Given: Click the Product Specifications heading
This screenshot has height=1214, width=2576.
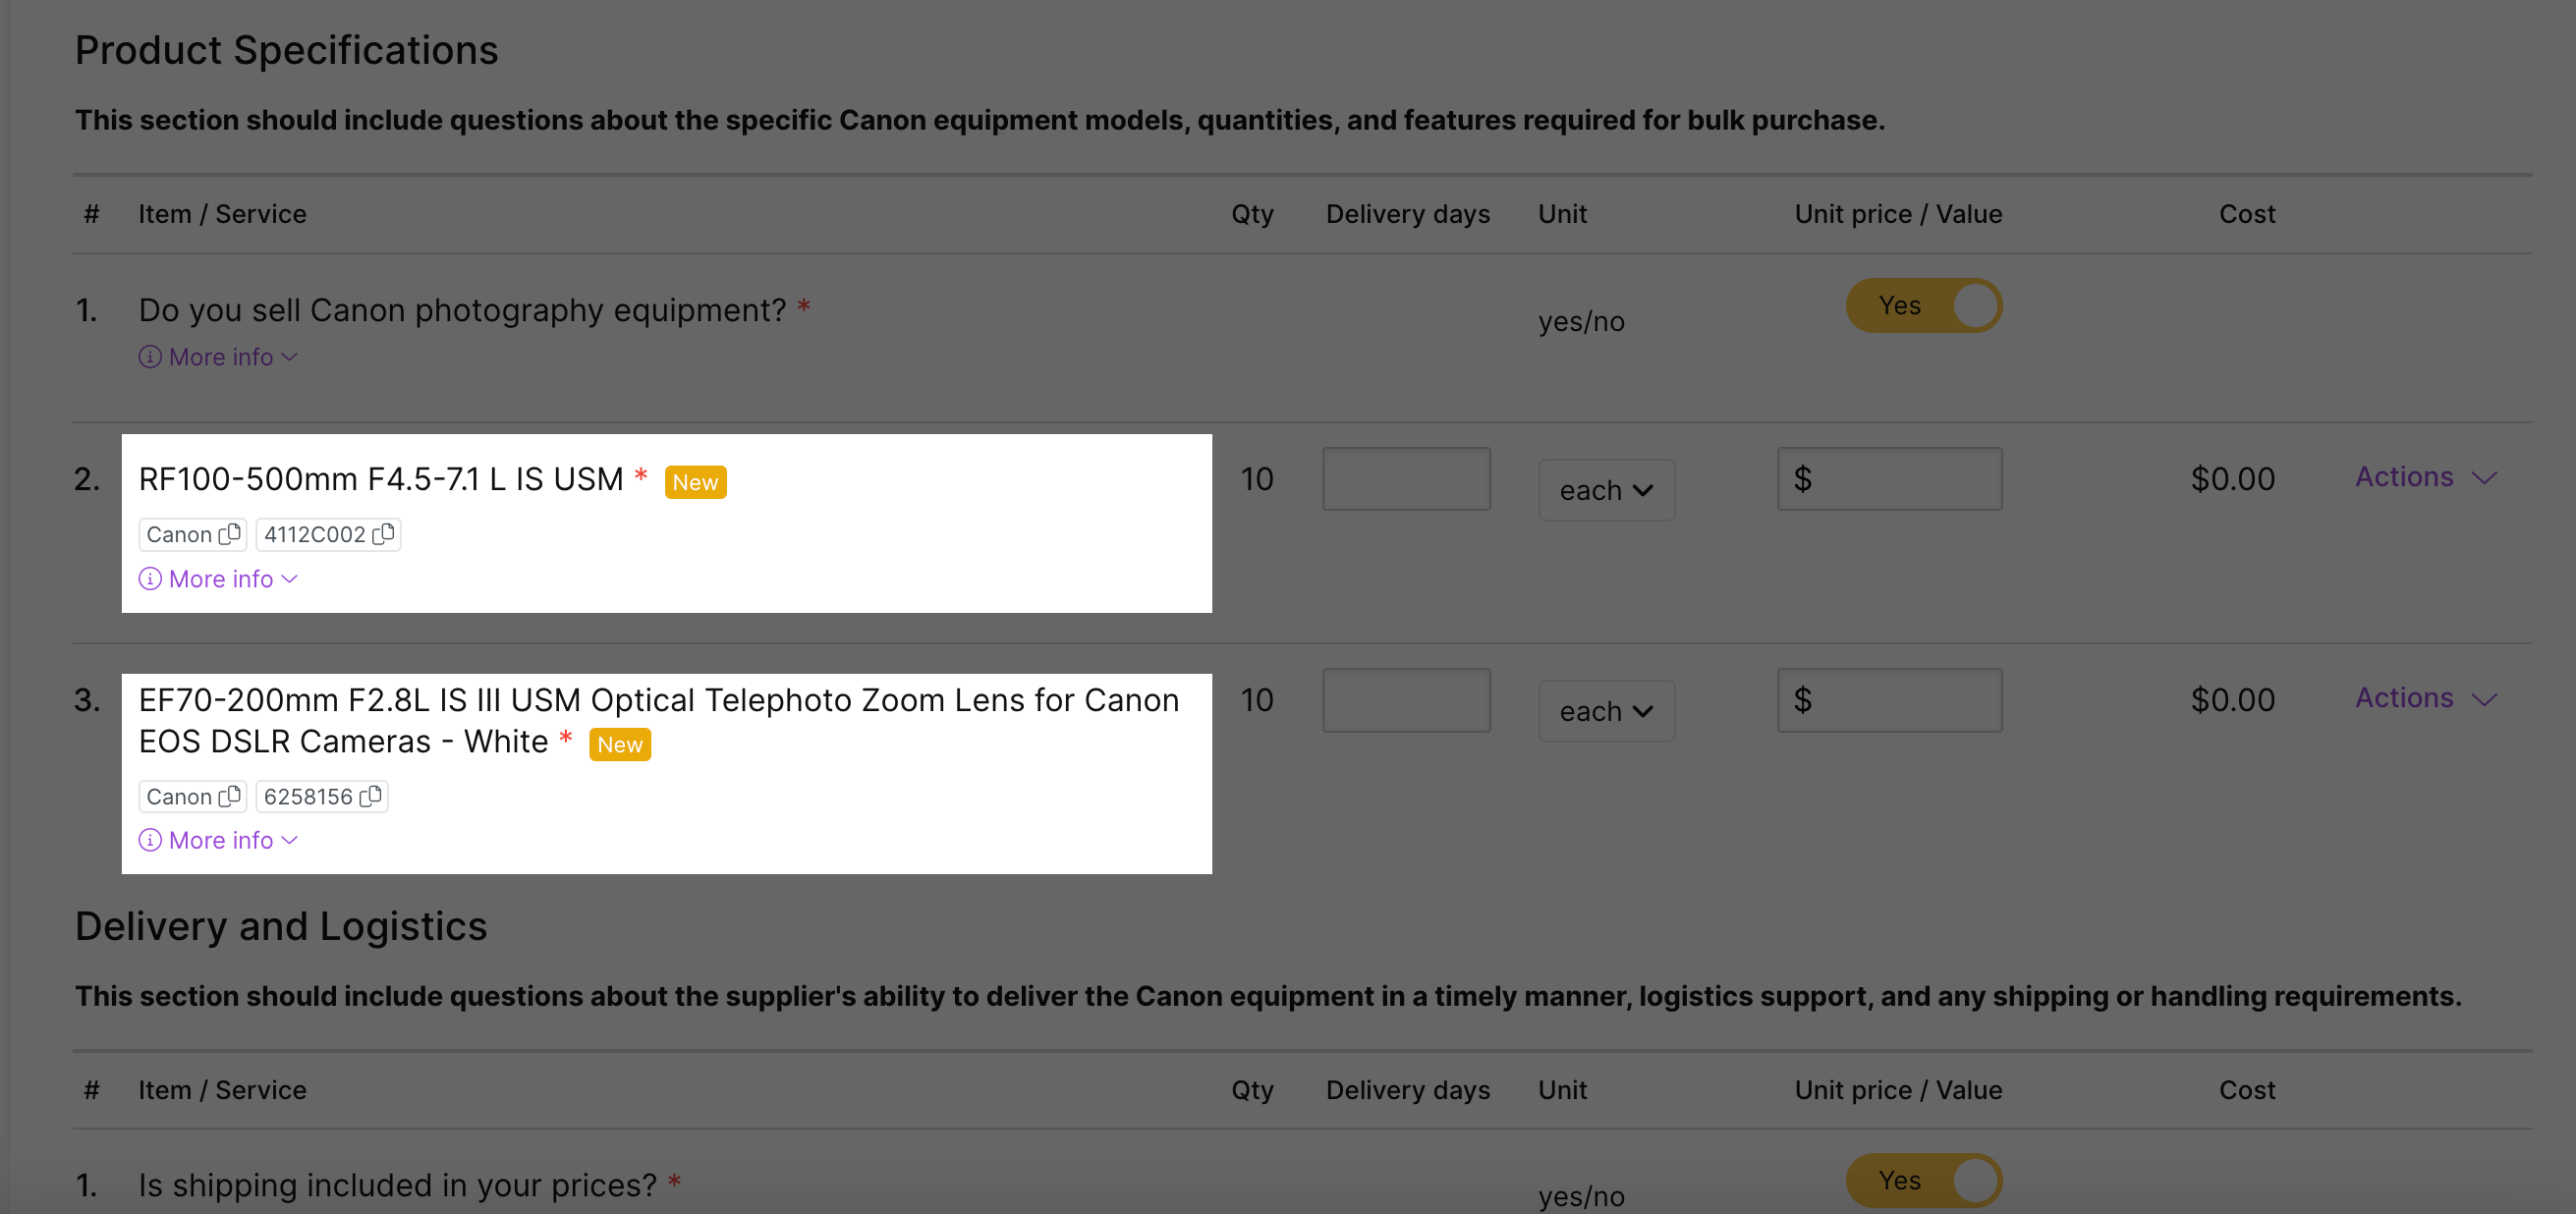Looking at the screenshot, I should 286,50.
